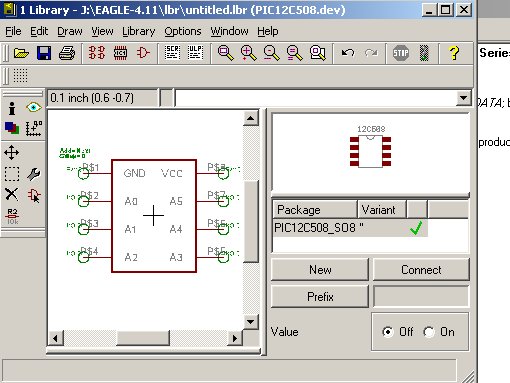
Task: Open the Help menu
Action: point(268,31)
